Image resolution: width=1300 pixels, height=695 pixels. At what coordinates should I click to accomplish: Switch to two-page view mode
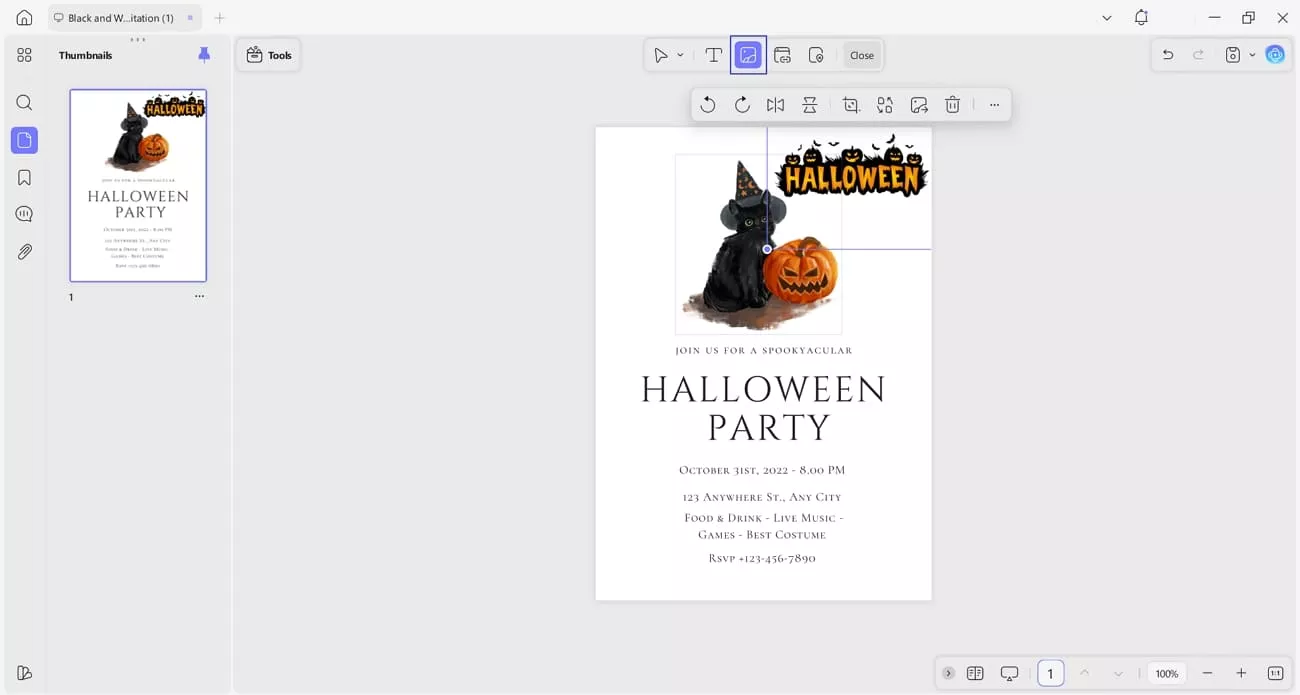pos(975,673)
